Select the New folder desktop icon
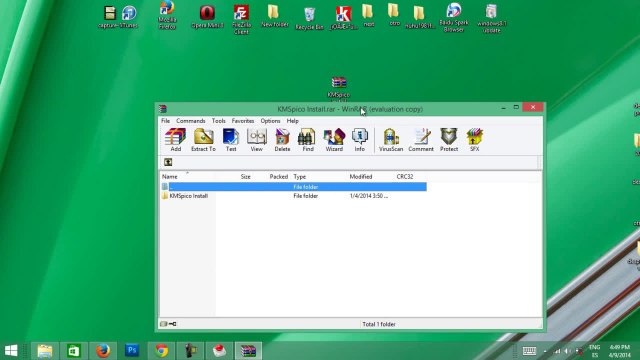This screenshot has height=360, width=640. point(275,16)
